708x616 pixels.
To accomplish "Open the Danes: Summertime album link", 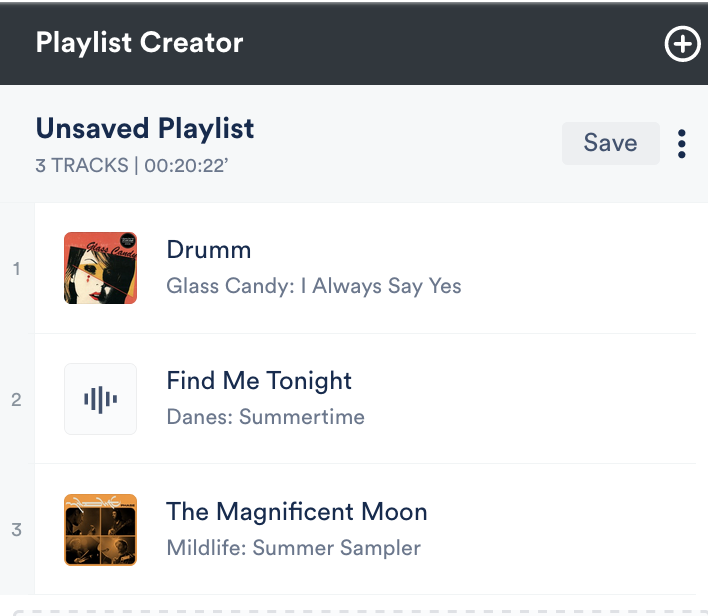I will (265, 417).
